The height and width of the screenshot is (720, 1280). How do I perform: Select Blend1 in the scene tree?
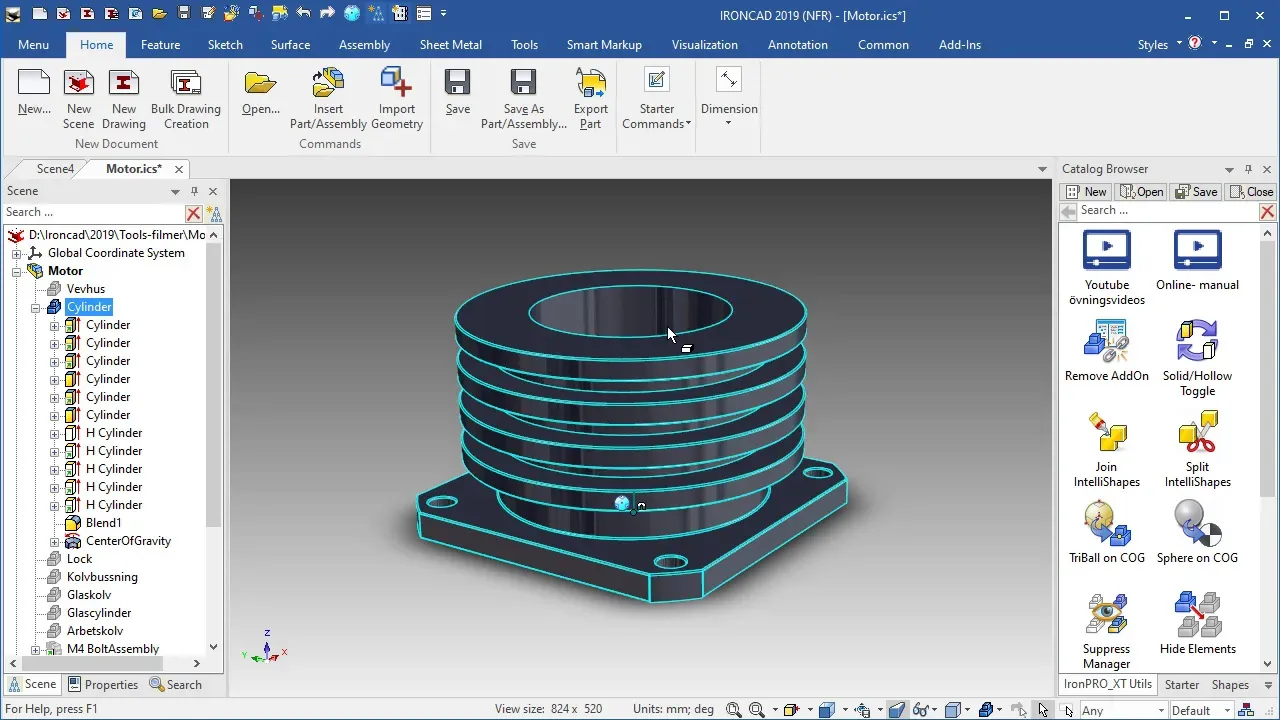point(103,523)
